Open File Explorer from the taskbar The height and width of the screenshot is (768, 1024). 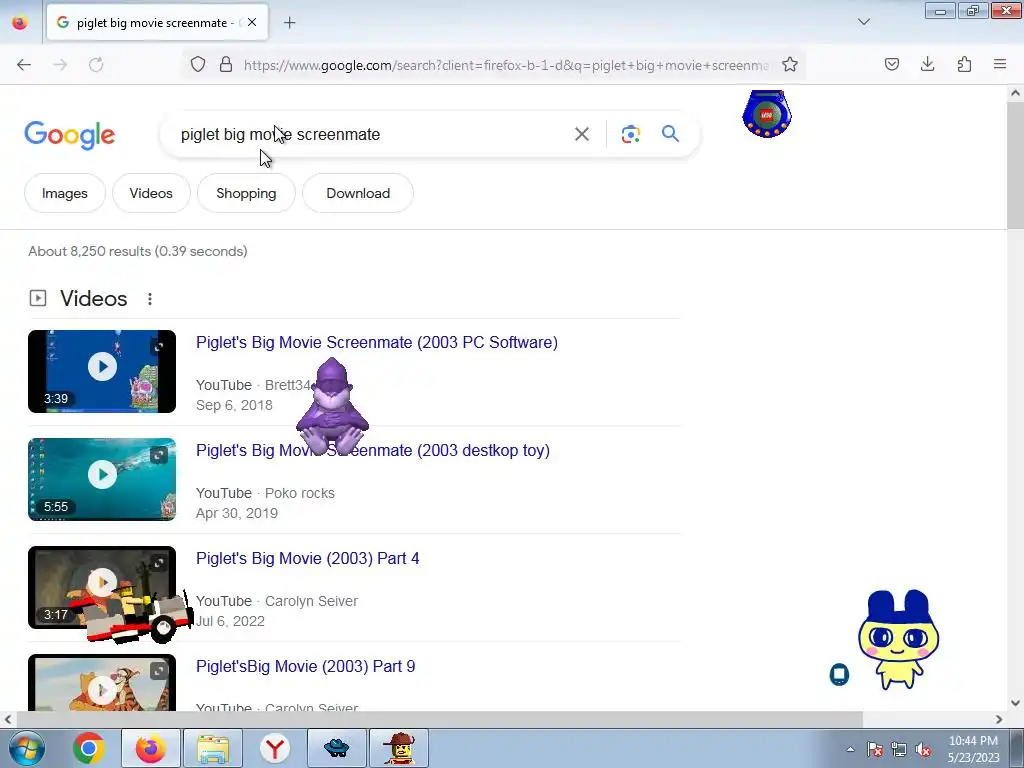tap(213, 748)
